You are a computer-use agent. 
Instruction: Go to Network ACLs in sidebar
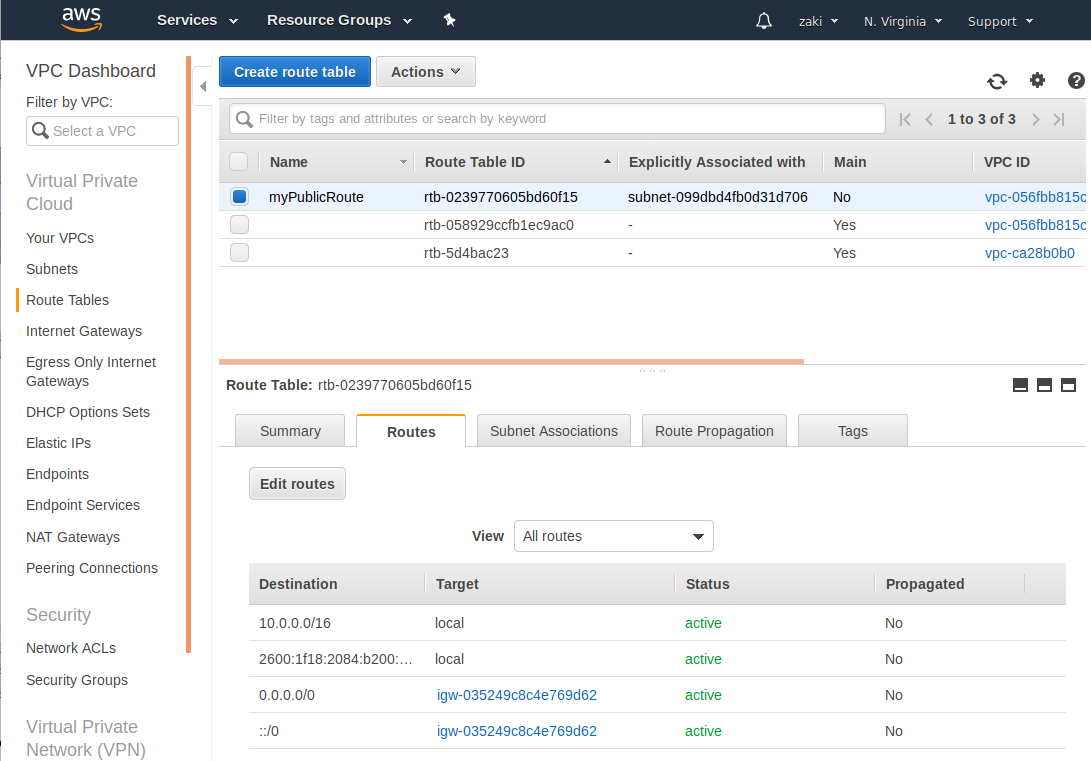pos(71,648)
